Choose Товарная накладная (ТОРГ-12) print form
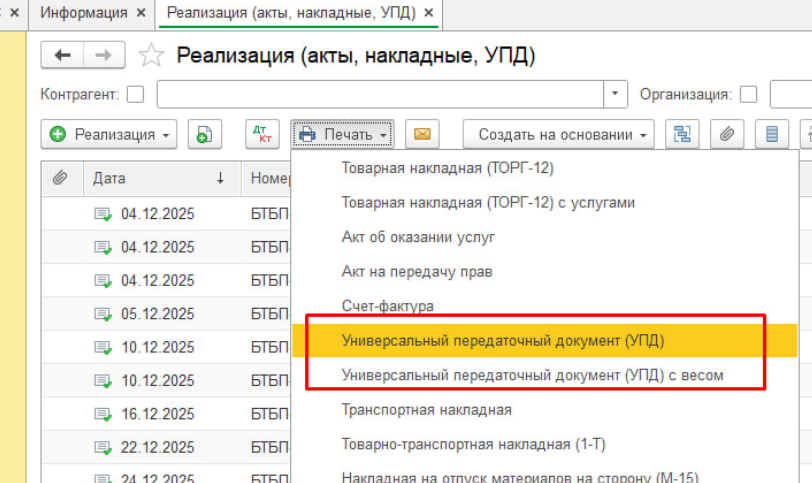 point(447,168)
